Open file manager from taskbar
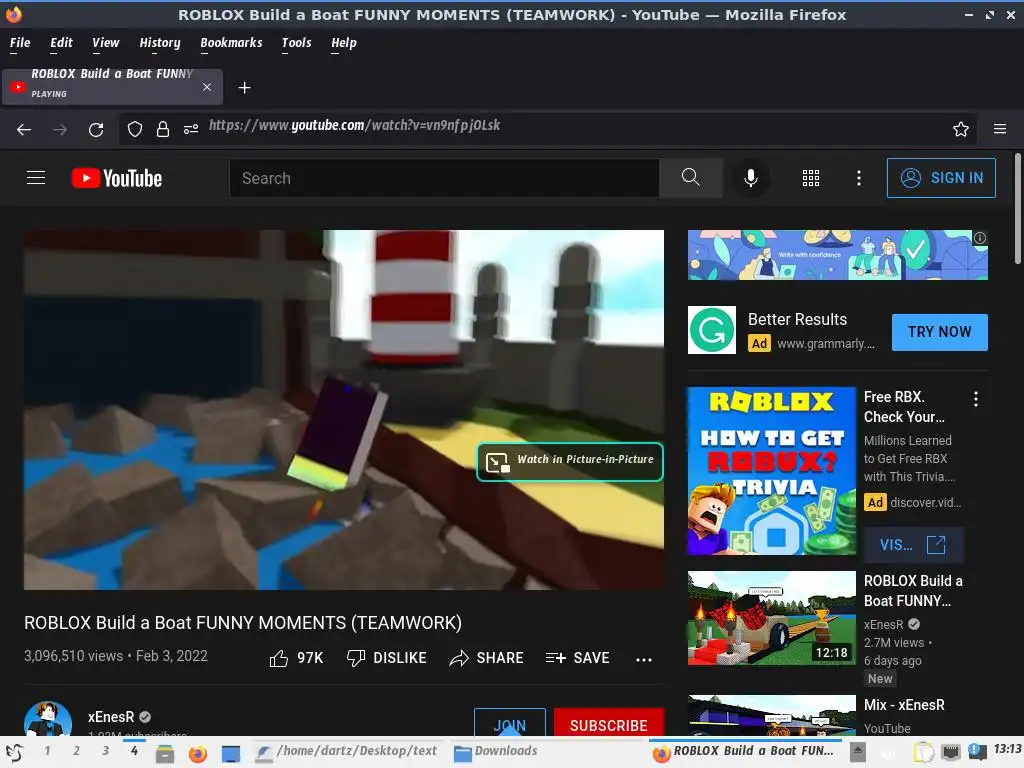1024x768 pixels. point(165,753)
